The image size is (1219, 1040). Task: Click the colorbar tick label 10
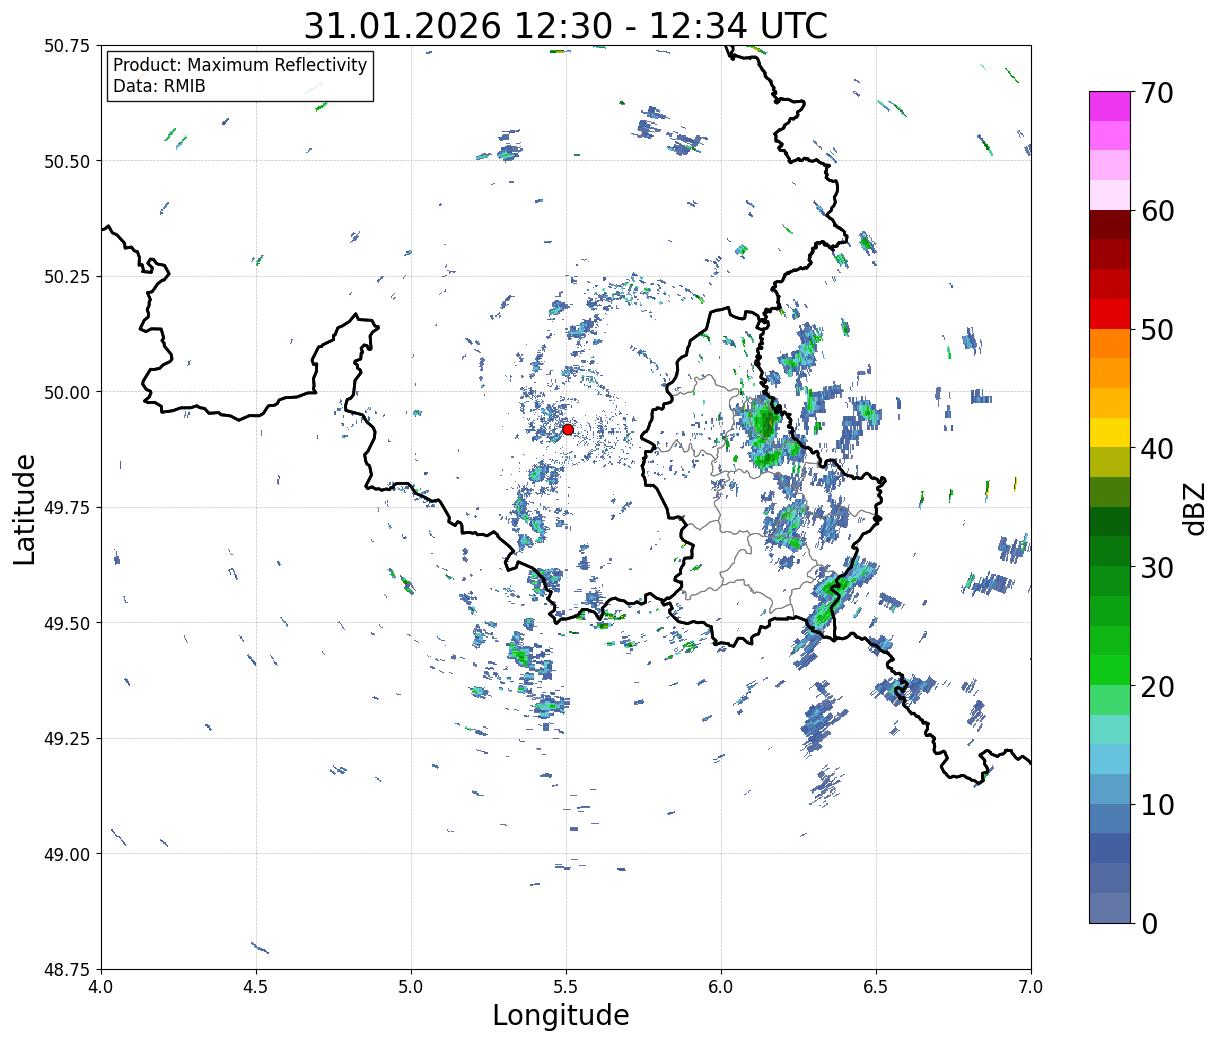pos(1156,805)
